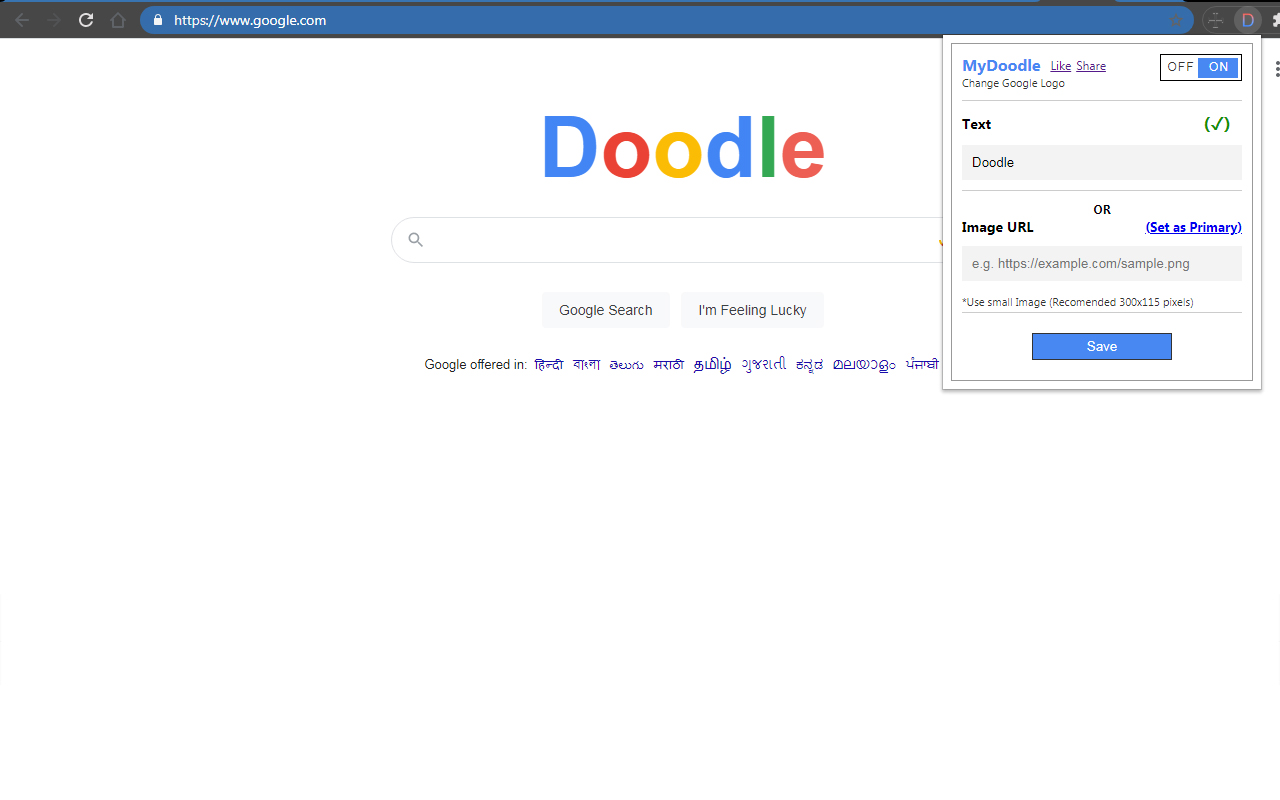Click the back navigation arrow
This screenshot has height=800, width=1280.
click(22, 19)
